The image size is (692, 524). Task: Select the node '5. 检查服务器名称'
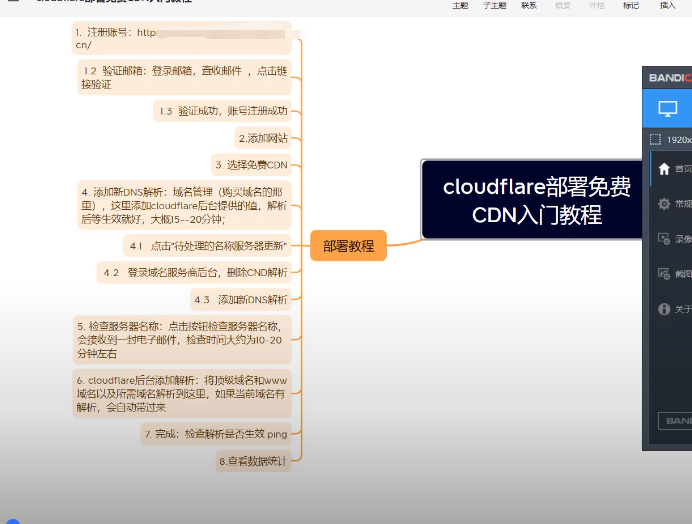coord(182,339)
